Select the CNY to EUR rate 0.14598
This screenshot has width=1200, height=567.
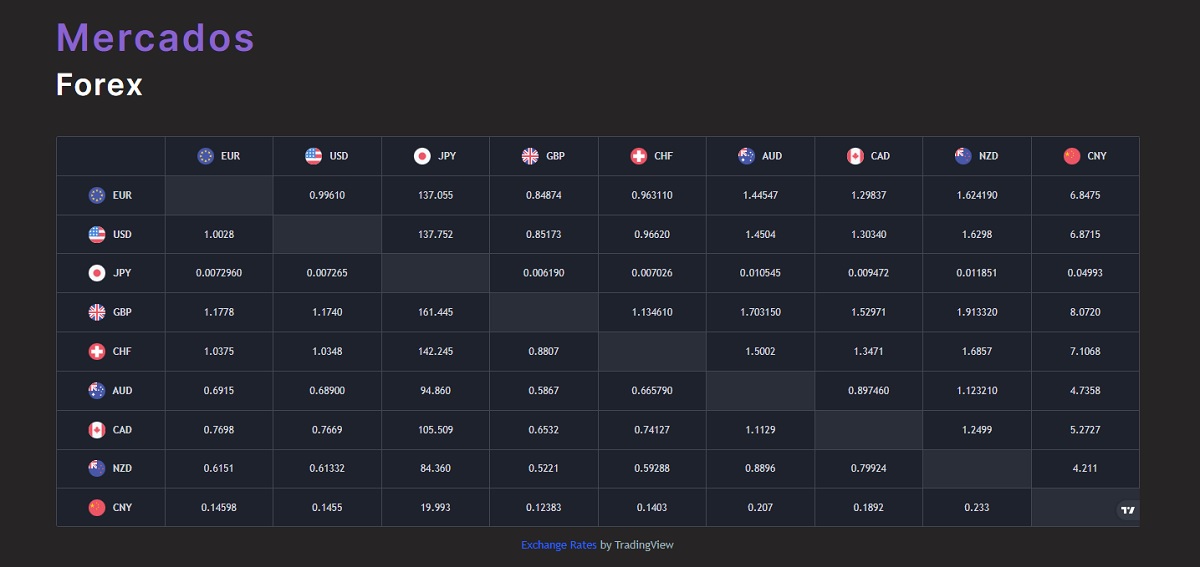tap(219, 507)
